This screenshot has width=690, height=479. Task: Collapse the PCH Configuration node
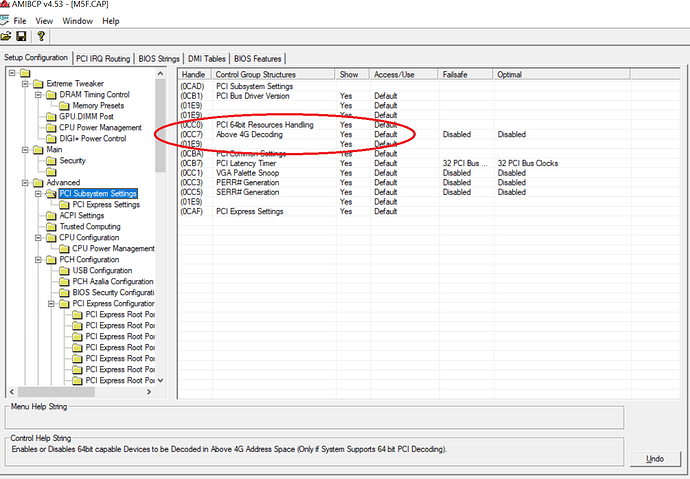tap(38, 260)
